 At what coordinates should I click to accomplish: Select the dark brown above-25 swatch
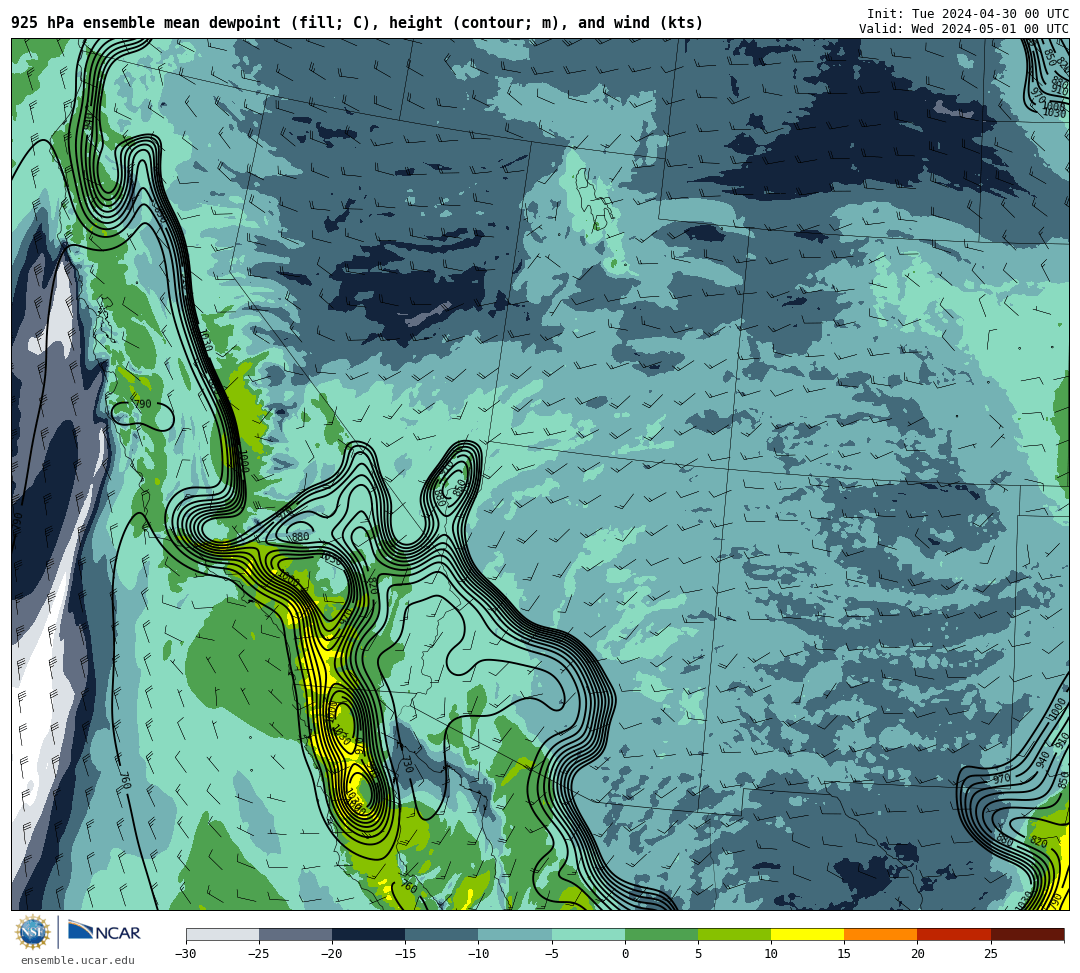(x=1027, y=934)
